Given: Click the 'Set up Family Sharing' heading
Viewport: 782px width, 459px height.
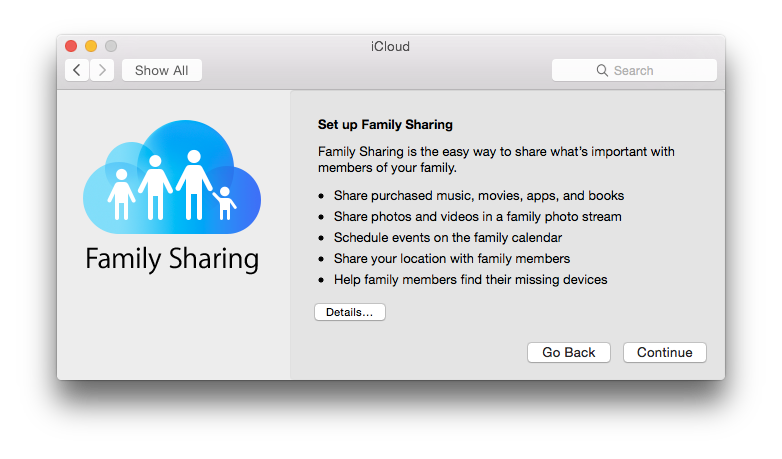Looking at the screenshot, I should (x=385, y=125).
